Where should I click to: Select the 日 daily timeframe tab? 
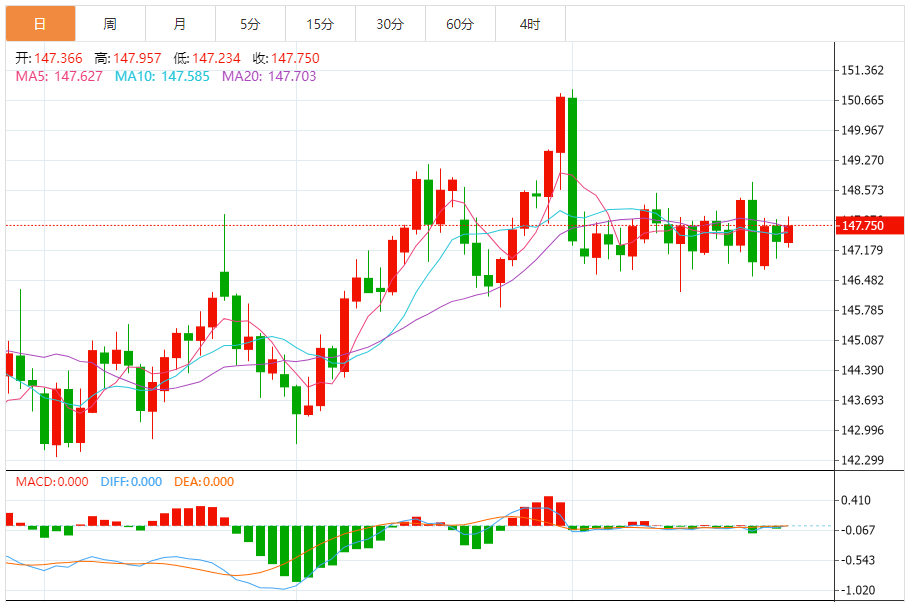pyautogui.click(x=40, y=24)
